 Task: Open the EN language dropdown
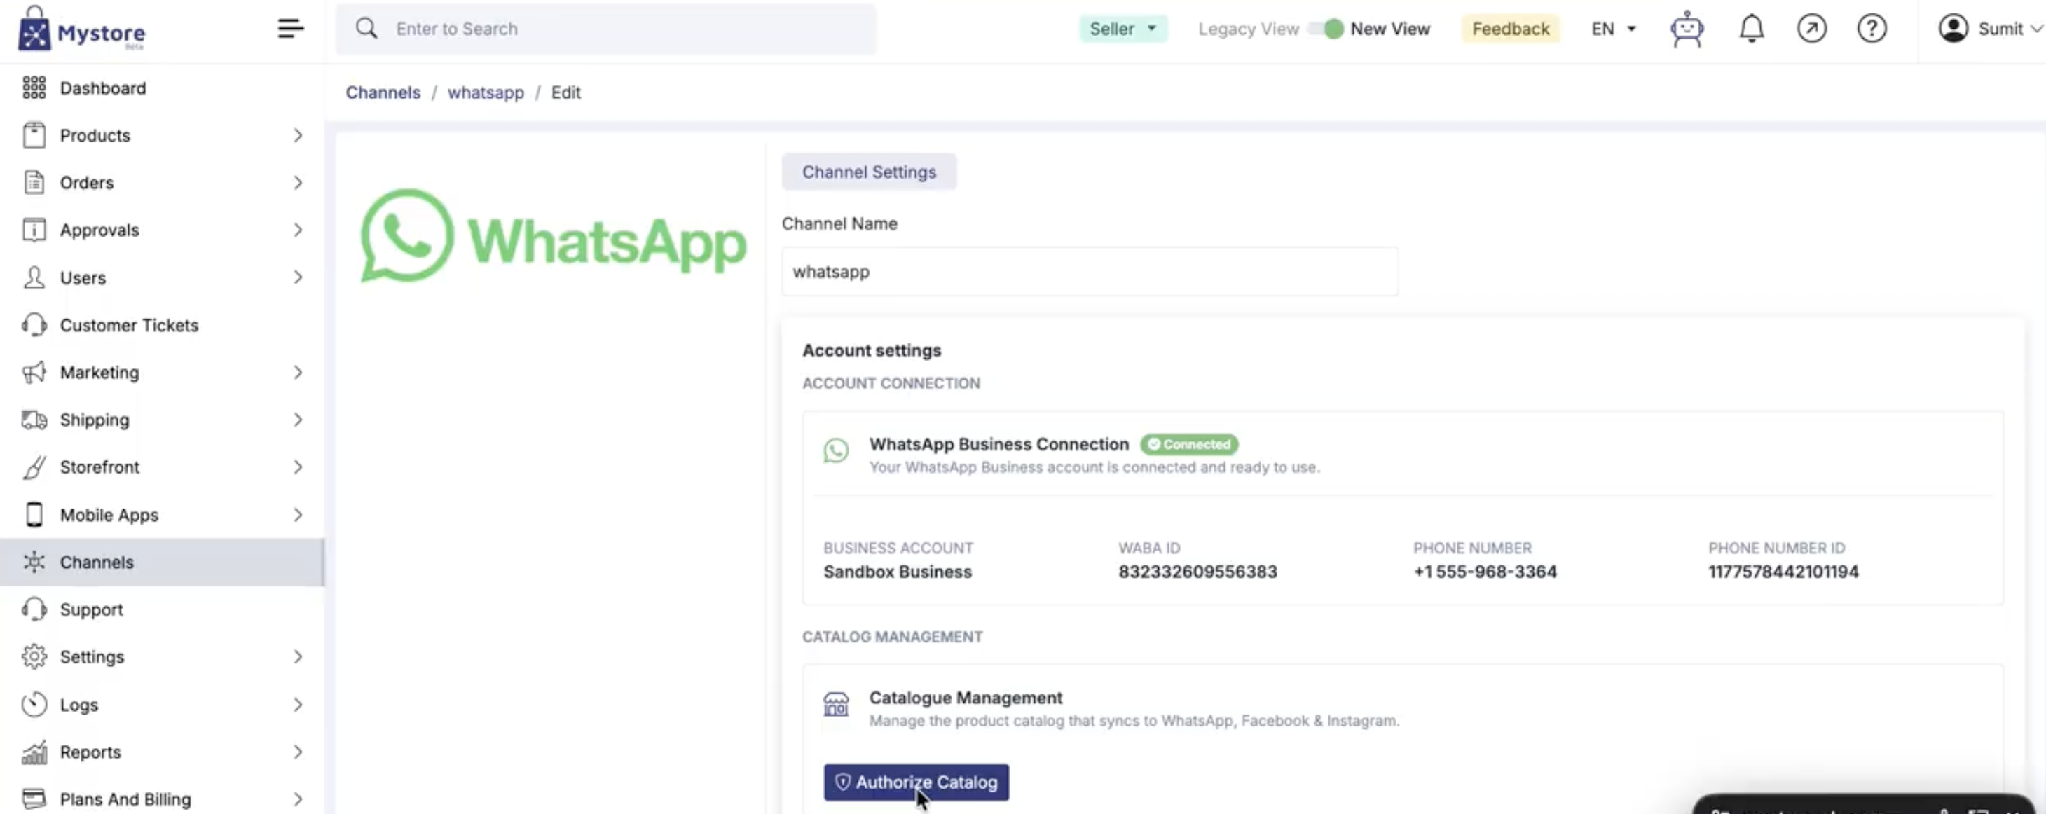pyautogui.click(x=1613, y=29)
